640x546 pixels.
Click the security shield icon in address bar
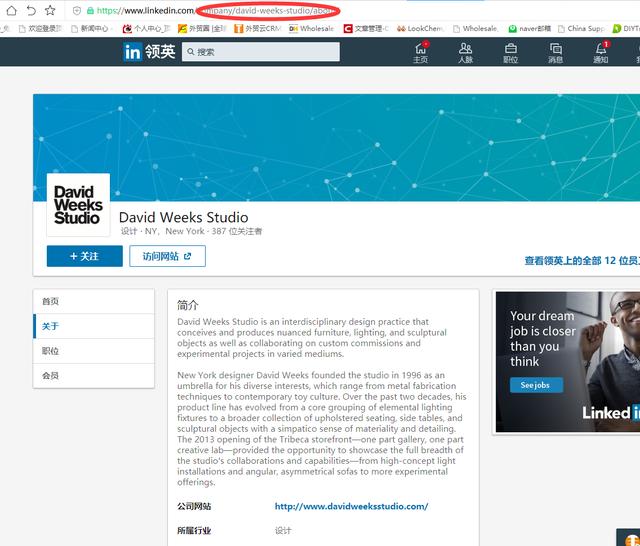(77, 11)
